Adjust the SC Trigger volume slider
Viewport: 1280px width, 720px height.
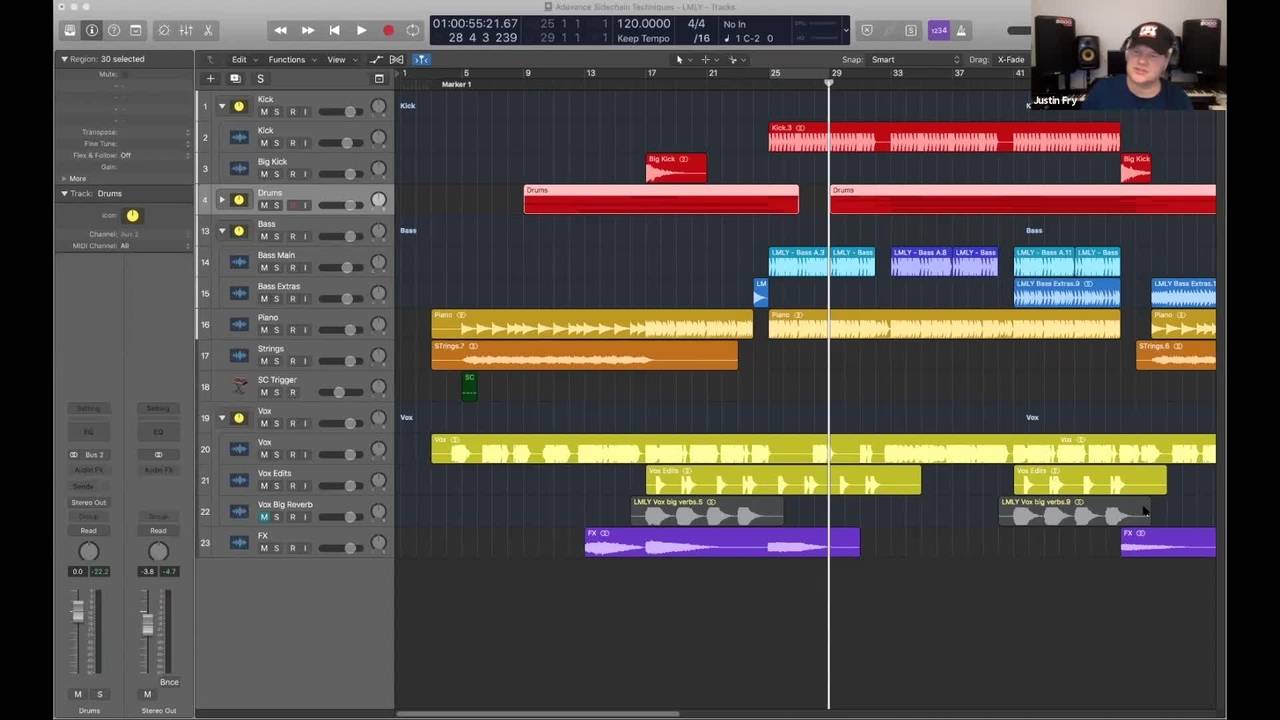pyautogui.click(x=340, y=392)
